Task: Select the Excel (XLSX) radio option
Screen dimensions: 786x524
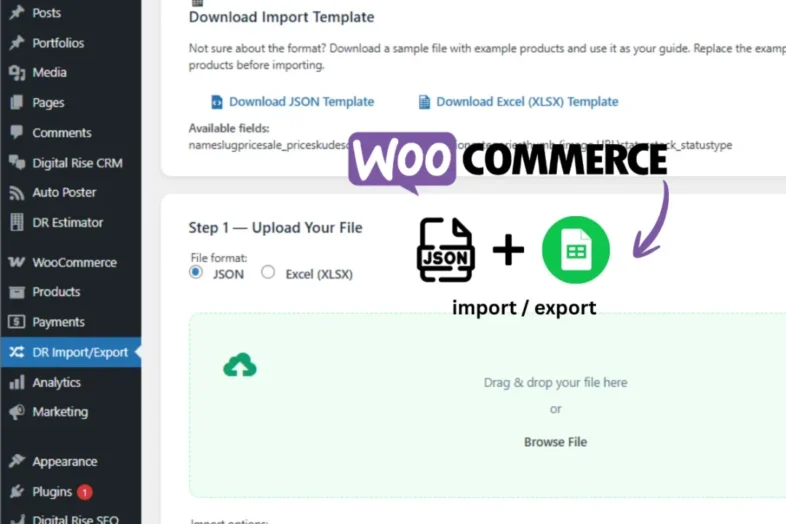Action: point(268,272)
